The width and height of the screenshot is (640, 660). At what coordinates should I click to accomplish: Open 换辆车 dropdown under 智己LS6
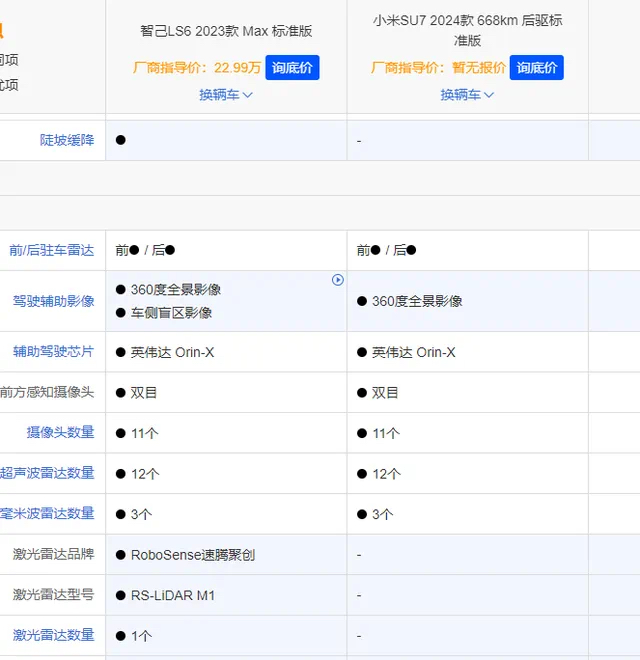(226, 95)
